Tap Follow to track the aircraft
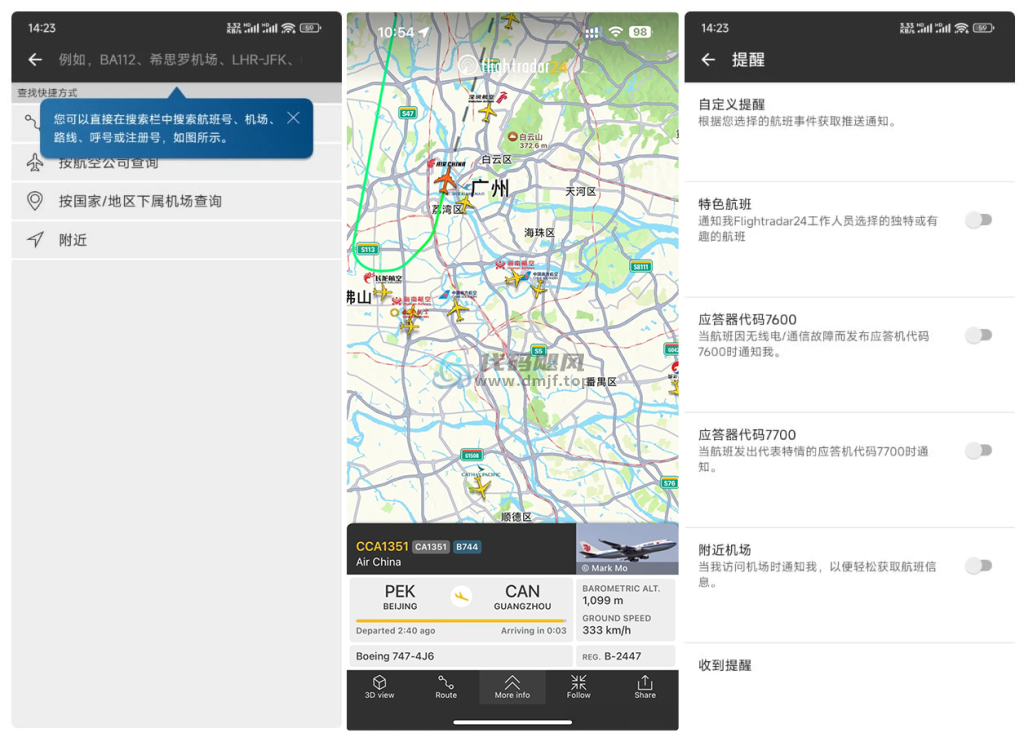Image resolution: width=1024 pixels, height=742 pixels. [x=579, y=687]
